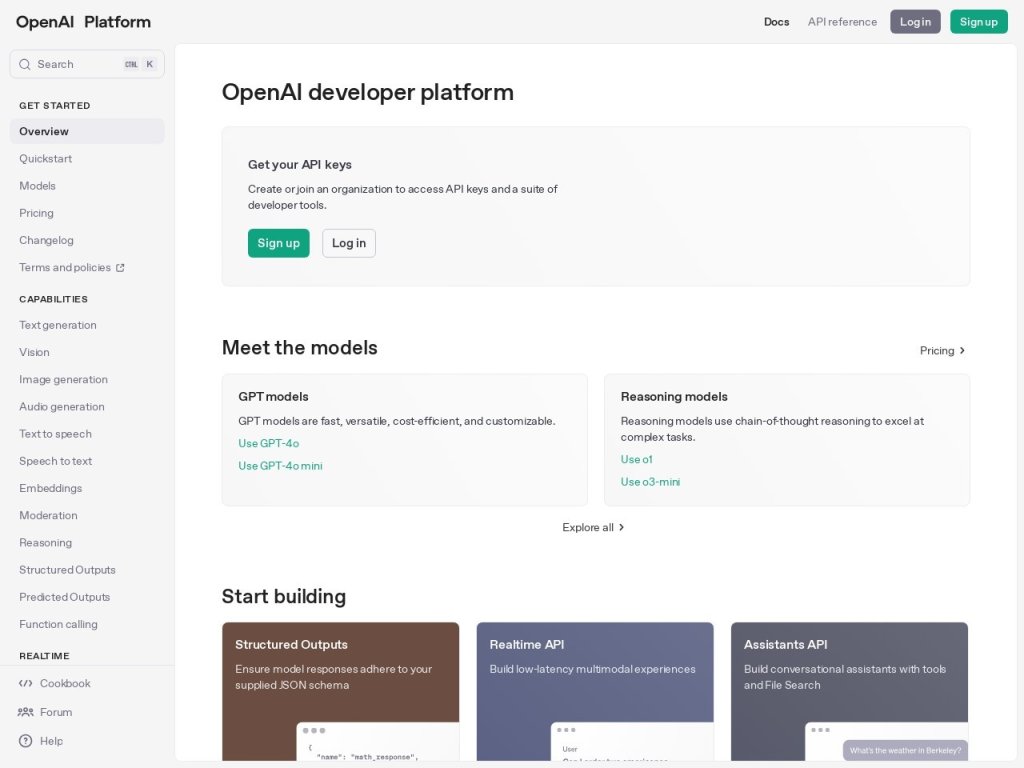Open Structured Outputs in the sidebar
This screenshot has width=1024, height=768.
pos(67,570)
